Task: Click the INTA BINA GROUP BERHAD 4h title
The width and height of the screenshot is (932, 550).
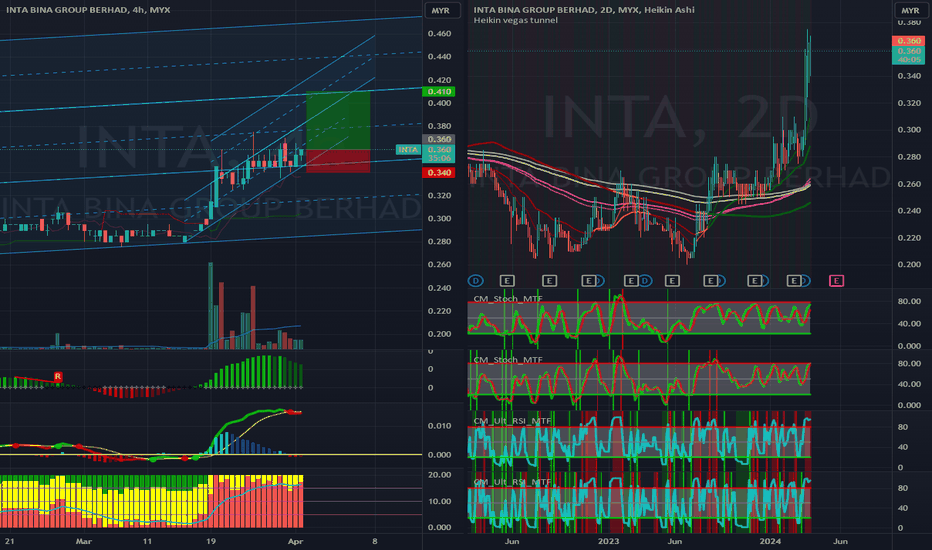Action: (x=88, y=10)
